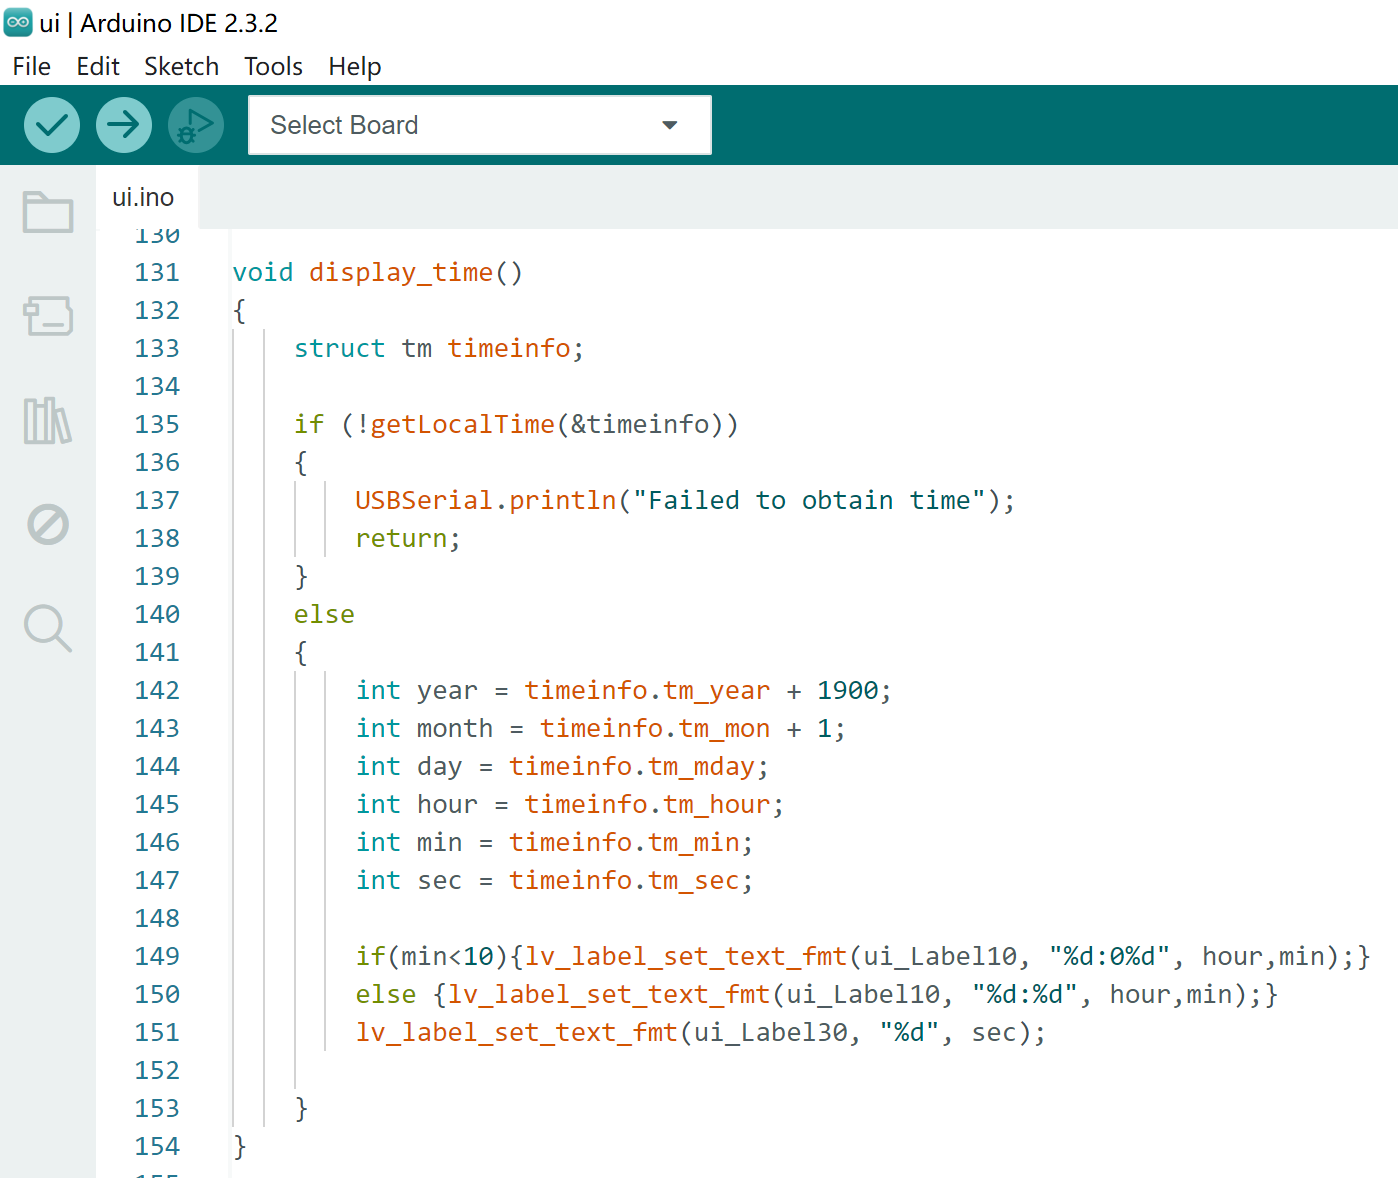The image size is (1398, 1178).
Task: Start the debugger with the debug icon
Action: coord(196,125)
